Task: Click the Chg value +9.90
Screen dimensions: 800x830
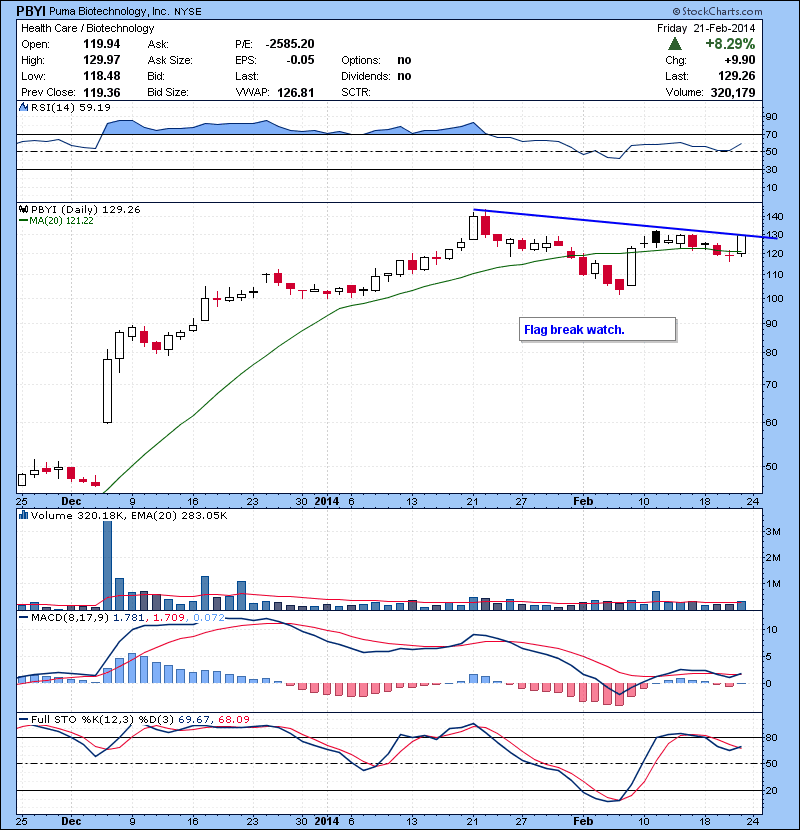Action: coord(740,60)
